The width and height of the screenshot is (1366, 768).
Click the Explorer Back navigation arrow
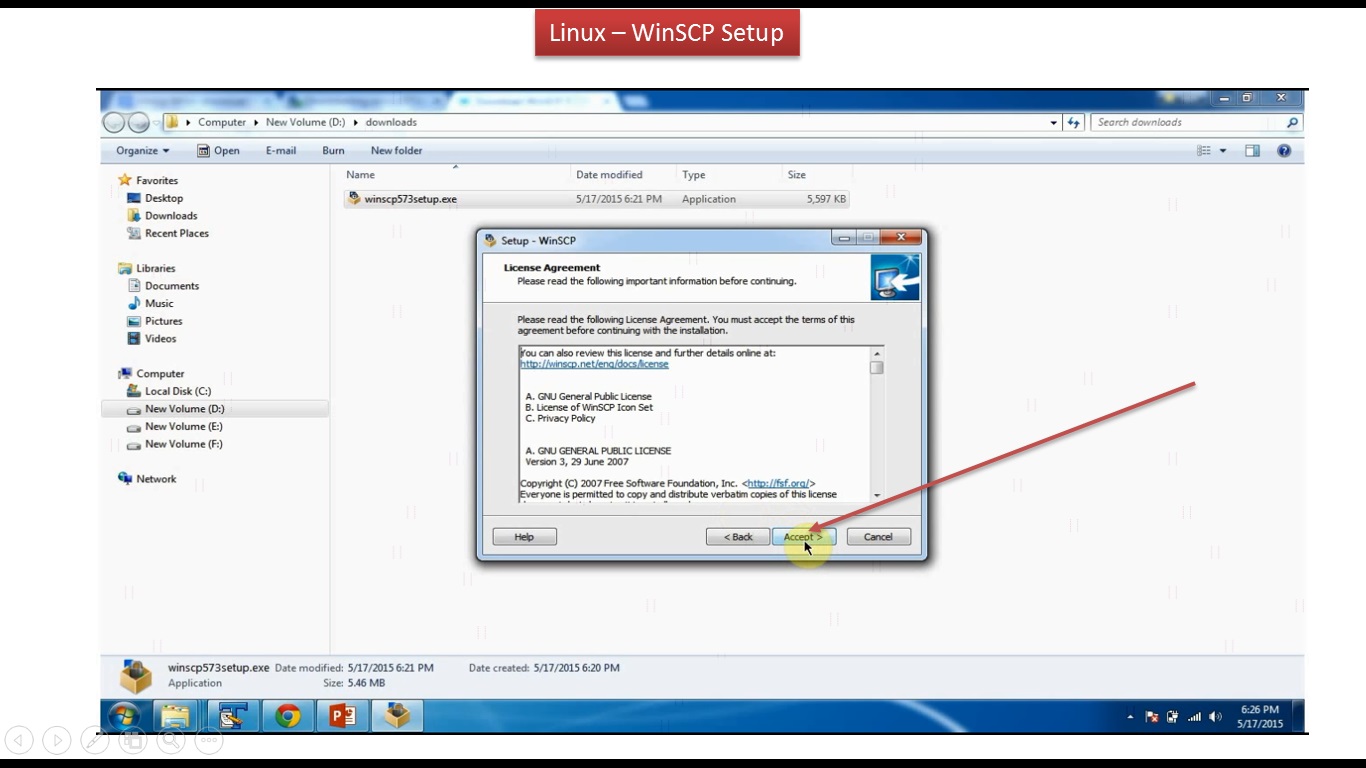tap(114, 123)
